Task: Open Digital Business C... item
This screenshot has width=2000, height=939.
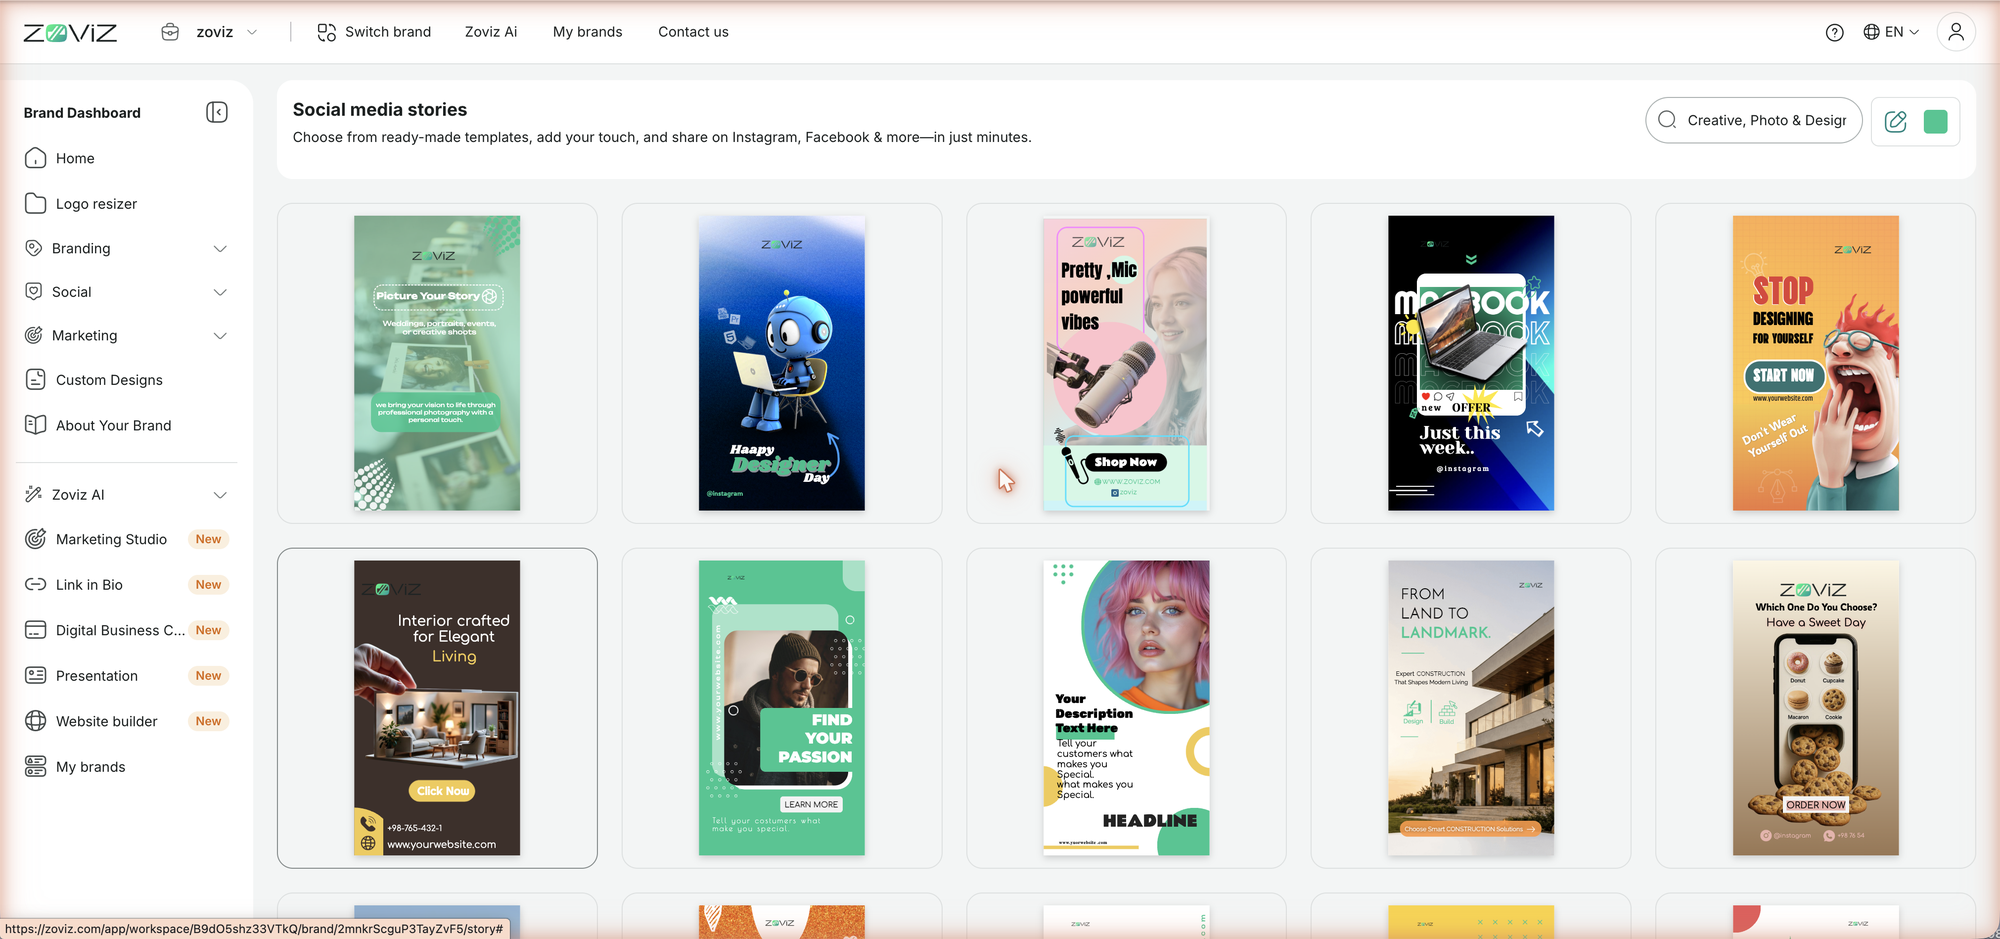Action: point(120,630)
